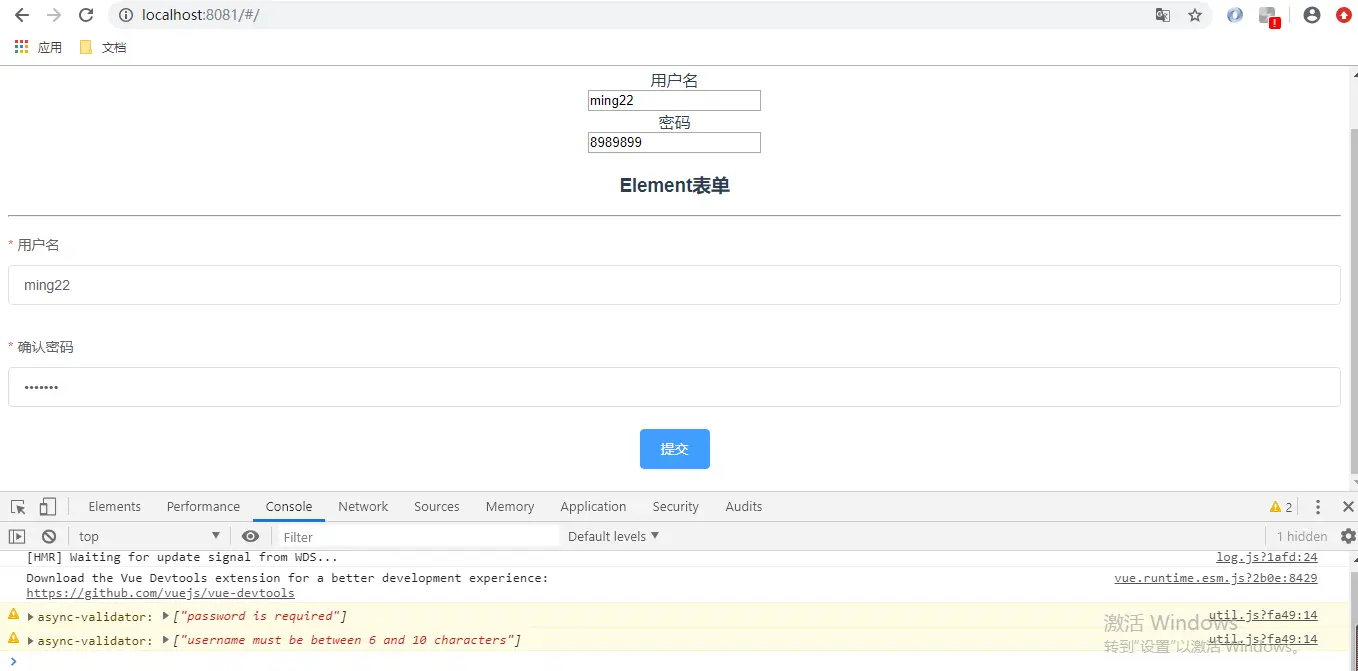1358x671 pixels.
Task: Open util.js link of username warning
Action: click(x=1263, y=640)
